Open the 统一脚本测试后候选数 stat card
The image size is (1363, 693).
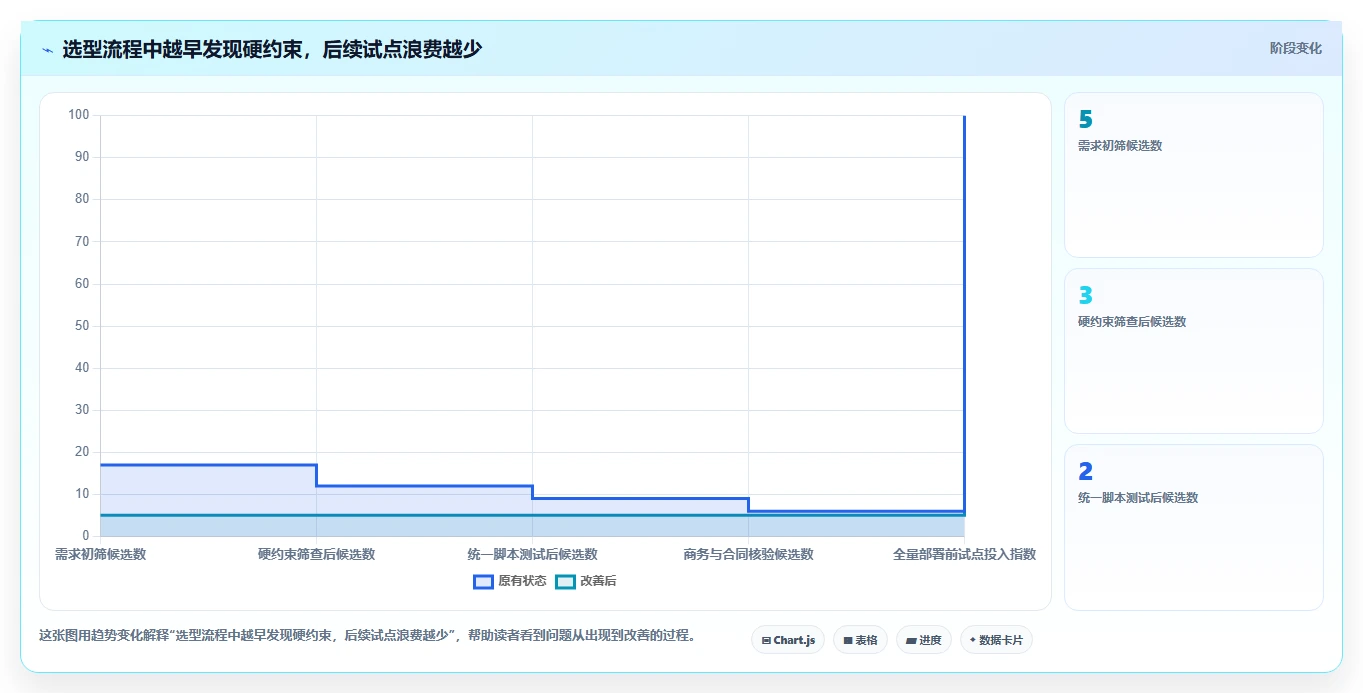[x=1194, y=527]
